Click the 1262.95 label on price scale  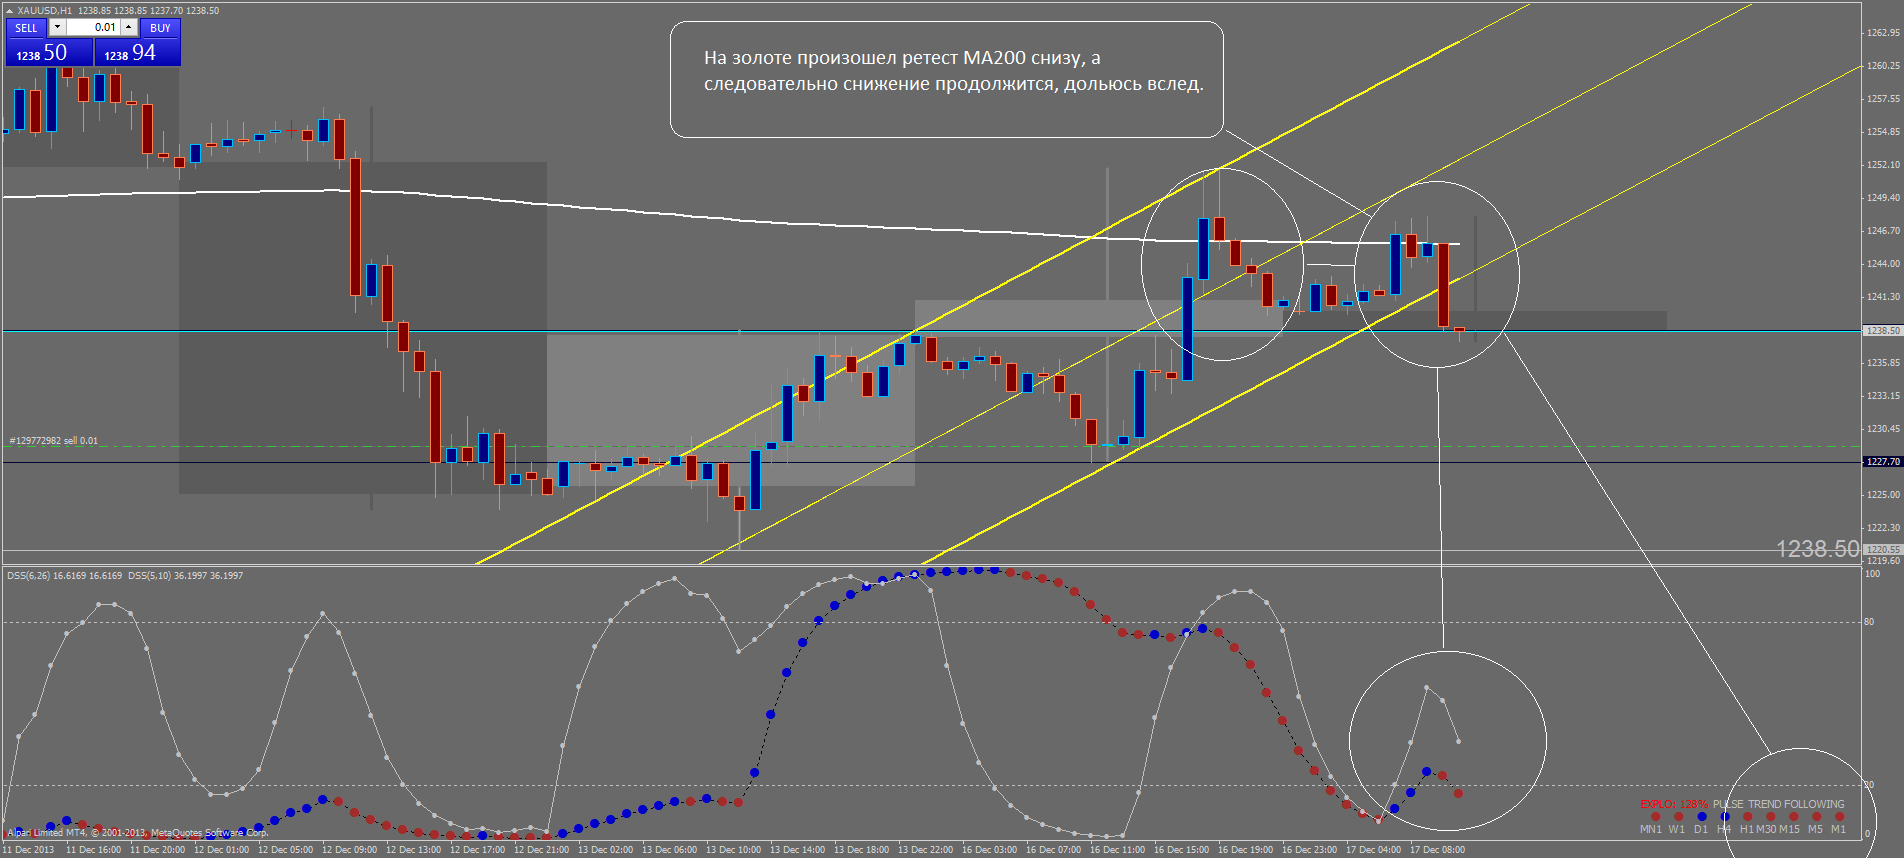click(1883, 33)
